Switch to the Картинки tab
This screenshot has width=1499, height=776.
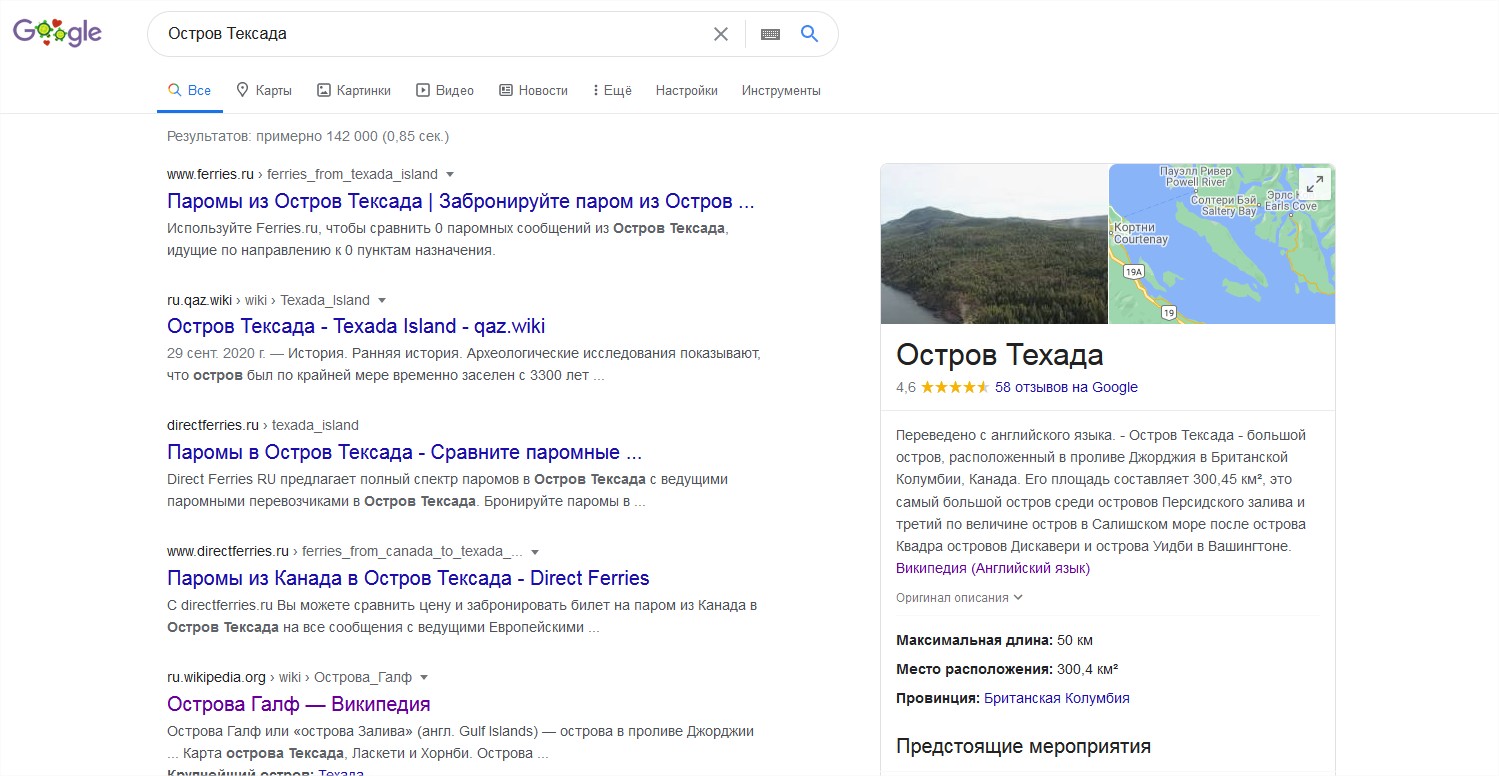tap(354, 90)
